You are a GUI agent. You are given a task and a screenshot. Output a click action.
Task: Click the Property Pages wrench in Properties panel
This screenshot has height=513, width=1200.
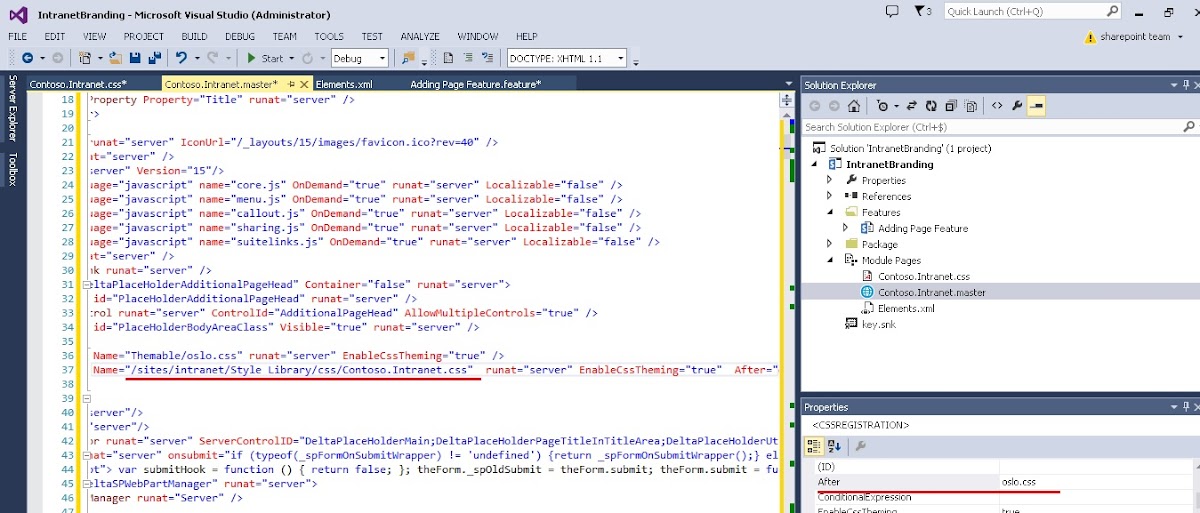point(860,446)
